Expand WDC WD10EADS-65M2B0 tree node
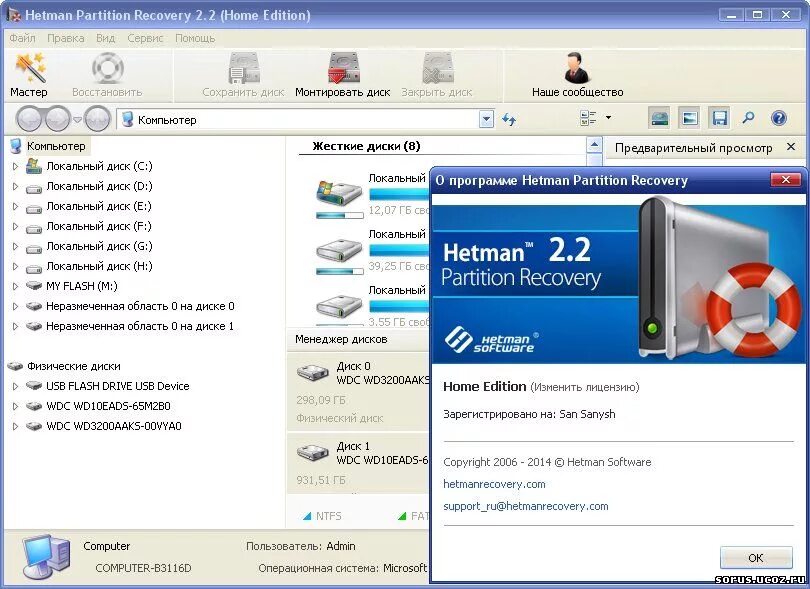The width and height of the screenshot is (810, 589). (15, 407)
